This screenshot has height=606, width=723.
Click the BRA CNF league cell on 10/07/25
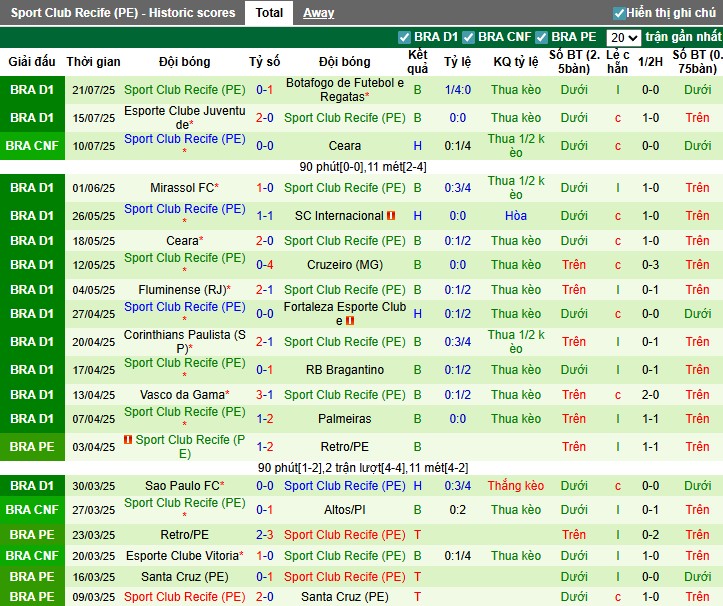[32, 146]
